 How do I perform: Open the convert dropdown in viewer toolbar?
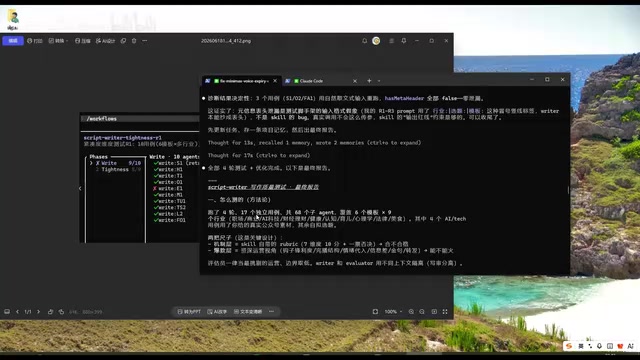(58, 41)
